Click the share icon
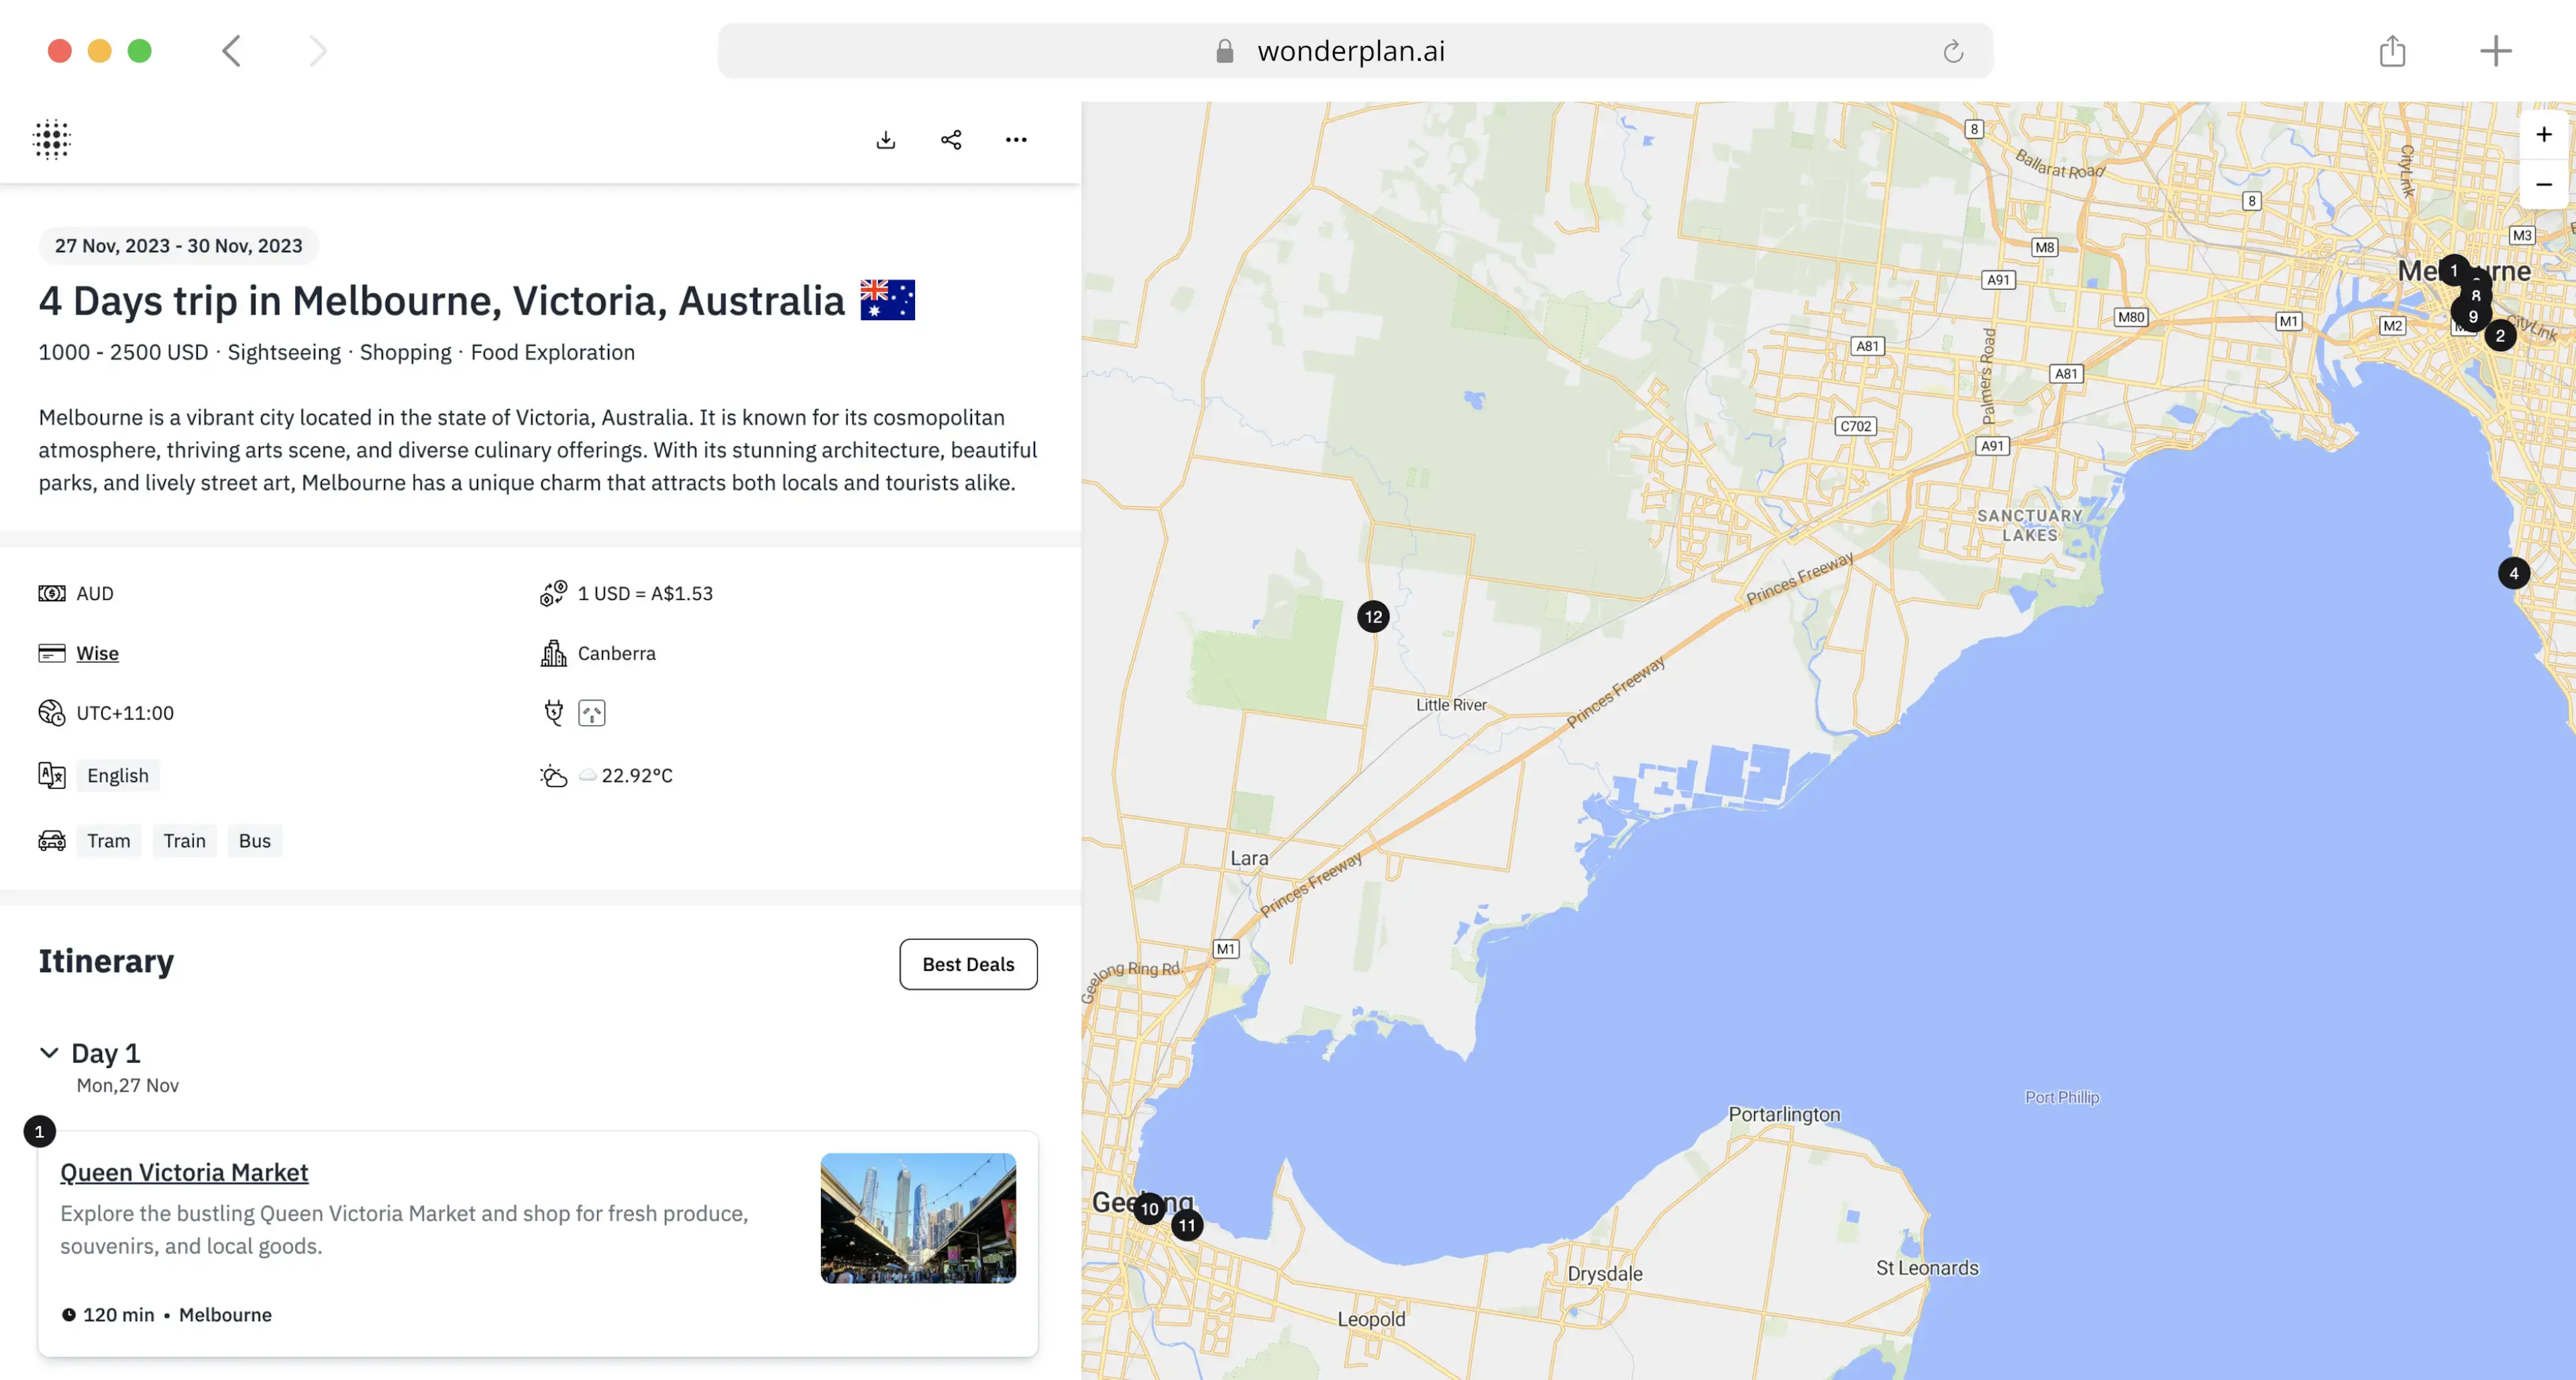 (x=951, y=140)
